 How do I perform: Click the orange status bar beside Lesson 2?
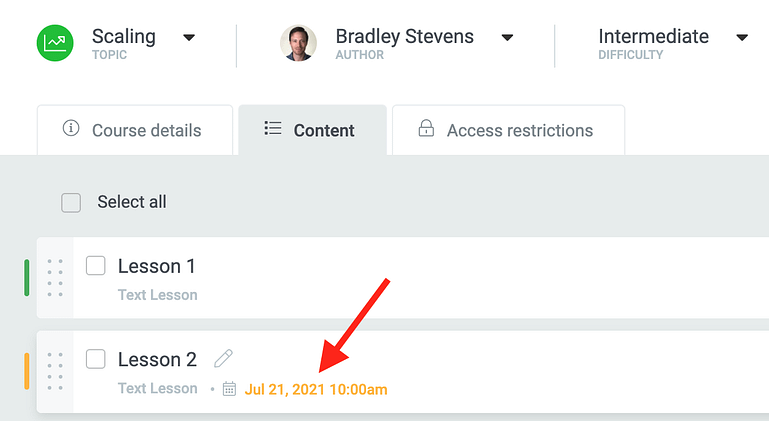click(27, 371)
